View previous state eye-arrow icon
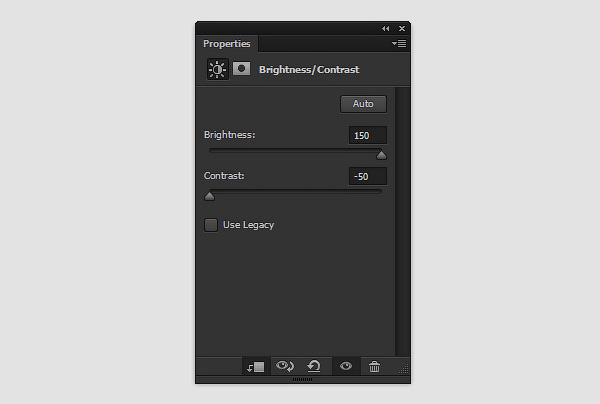This screenshot has height=404, width=600. coord(285,366)
